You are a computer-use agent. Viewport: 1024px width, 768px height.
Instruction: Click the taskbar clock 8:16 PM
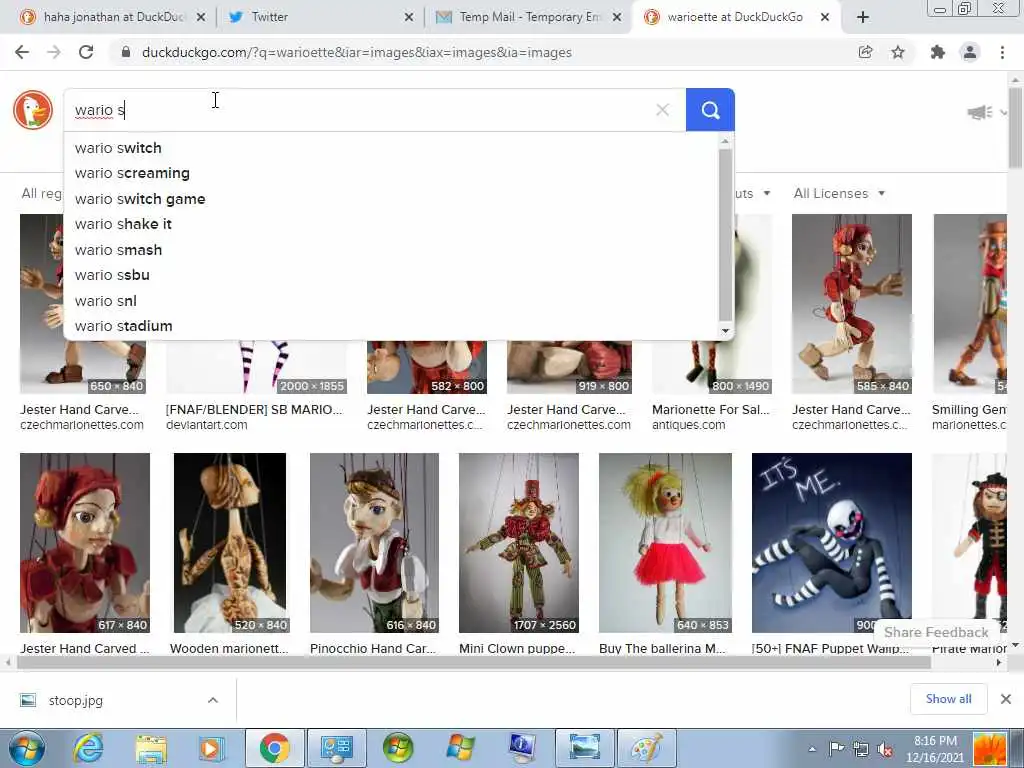[x=935, y=741]
